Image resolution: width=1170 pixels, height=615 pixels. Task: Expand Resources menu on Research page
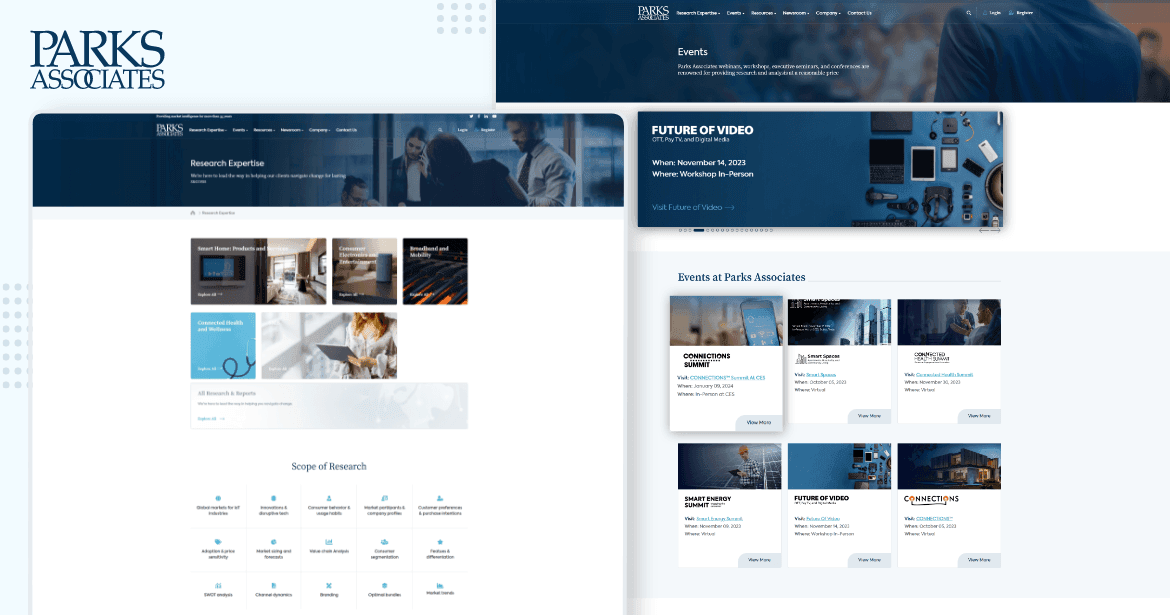(x=264, y=130)
